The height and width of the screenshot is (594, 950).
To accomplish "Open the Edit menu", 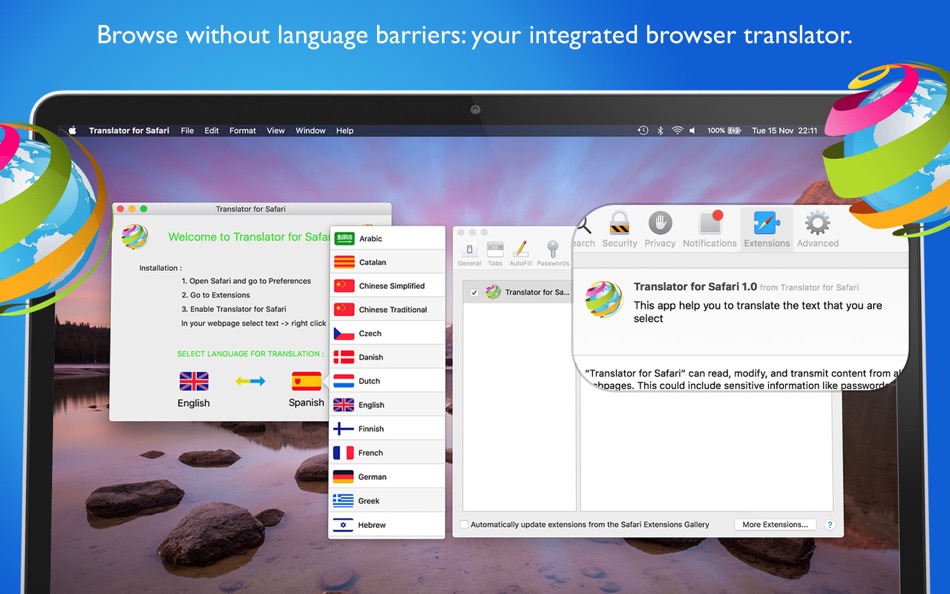I will coord(211,130).
